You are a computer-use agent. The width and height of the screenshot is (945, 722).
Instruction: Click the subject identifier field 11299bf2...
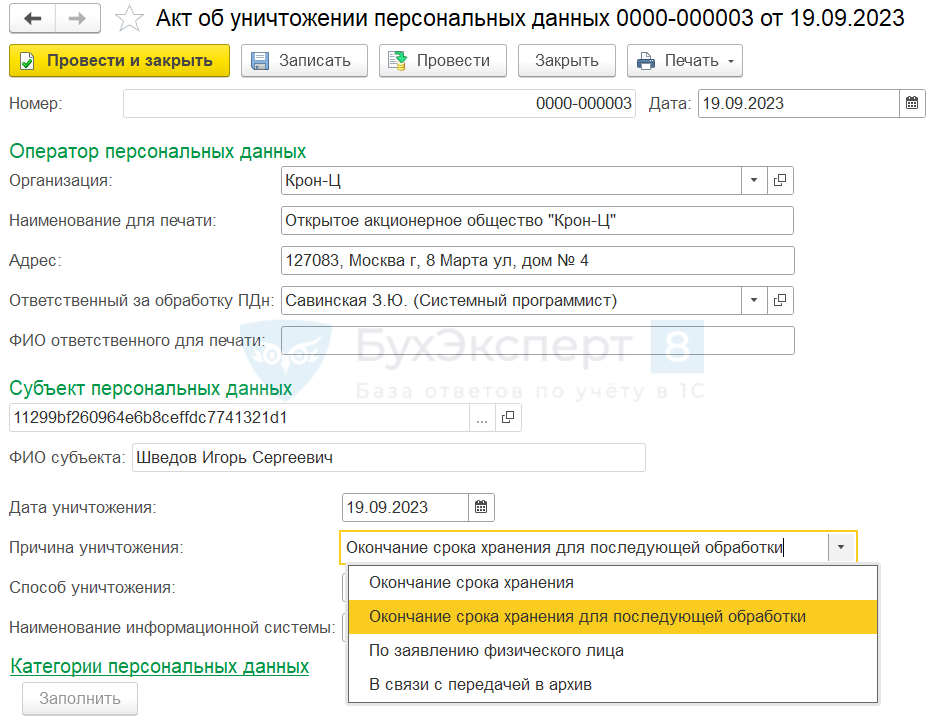point(239,418)
